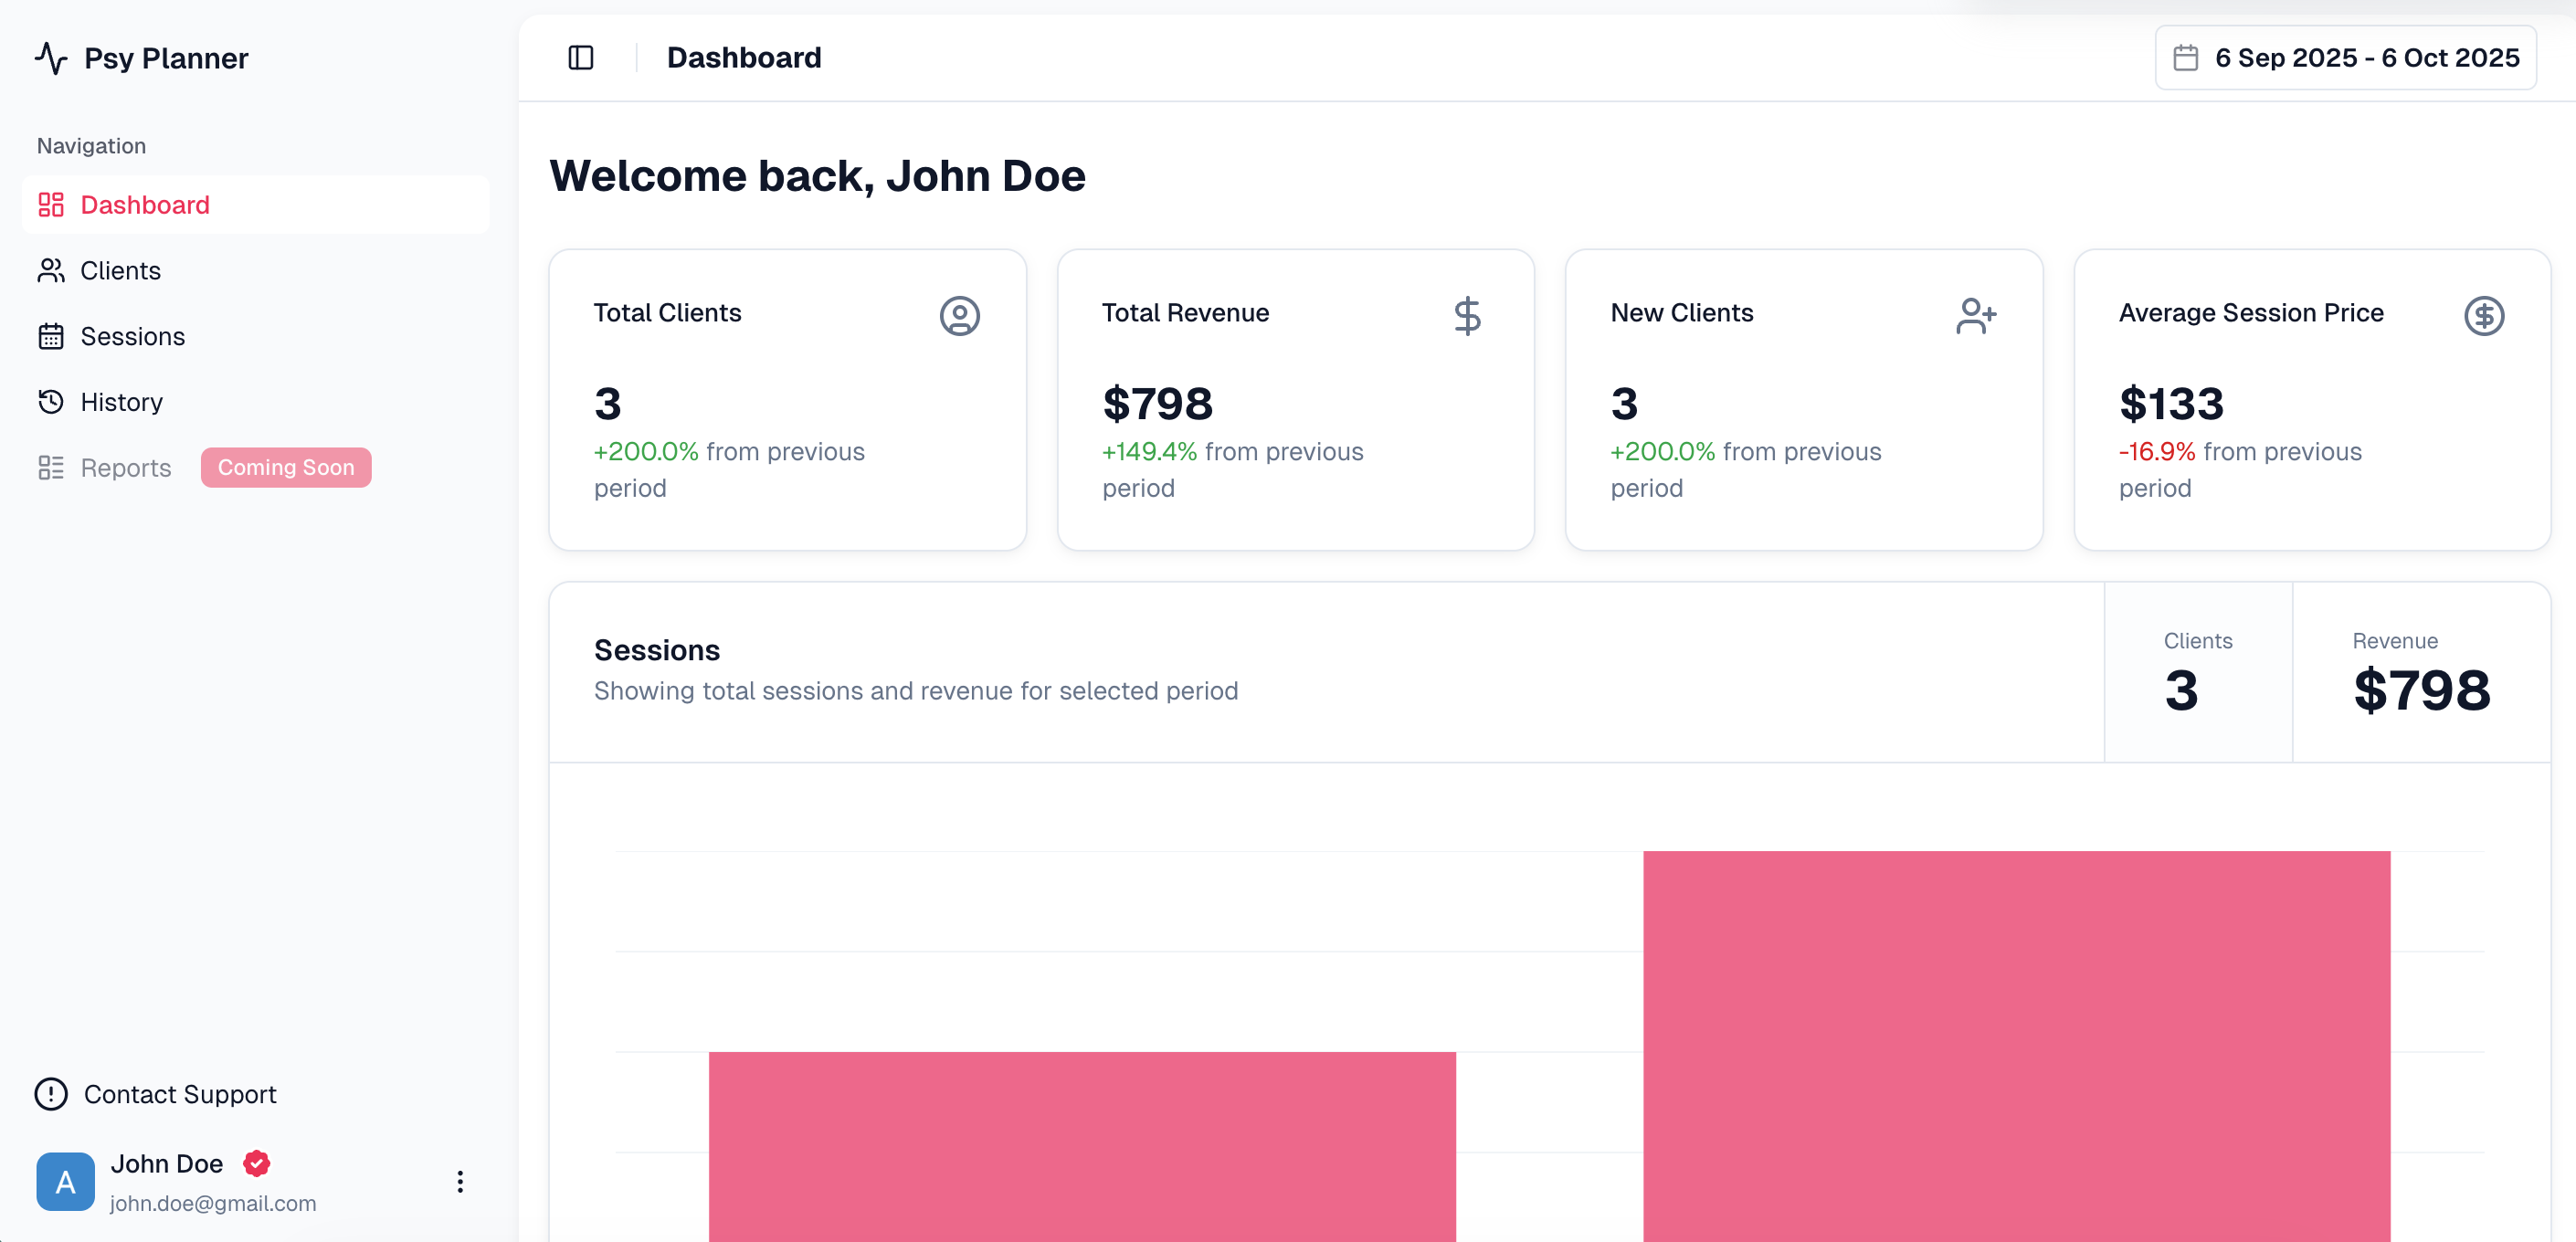
Task: Click the calendar icon in date range
Action: click(x=2185, y=58)
